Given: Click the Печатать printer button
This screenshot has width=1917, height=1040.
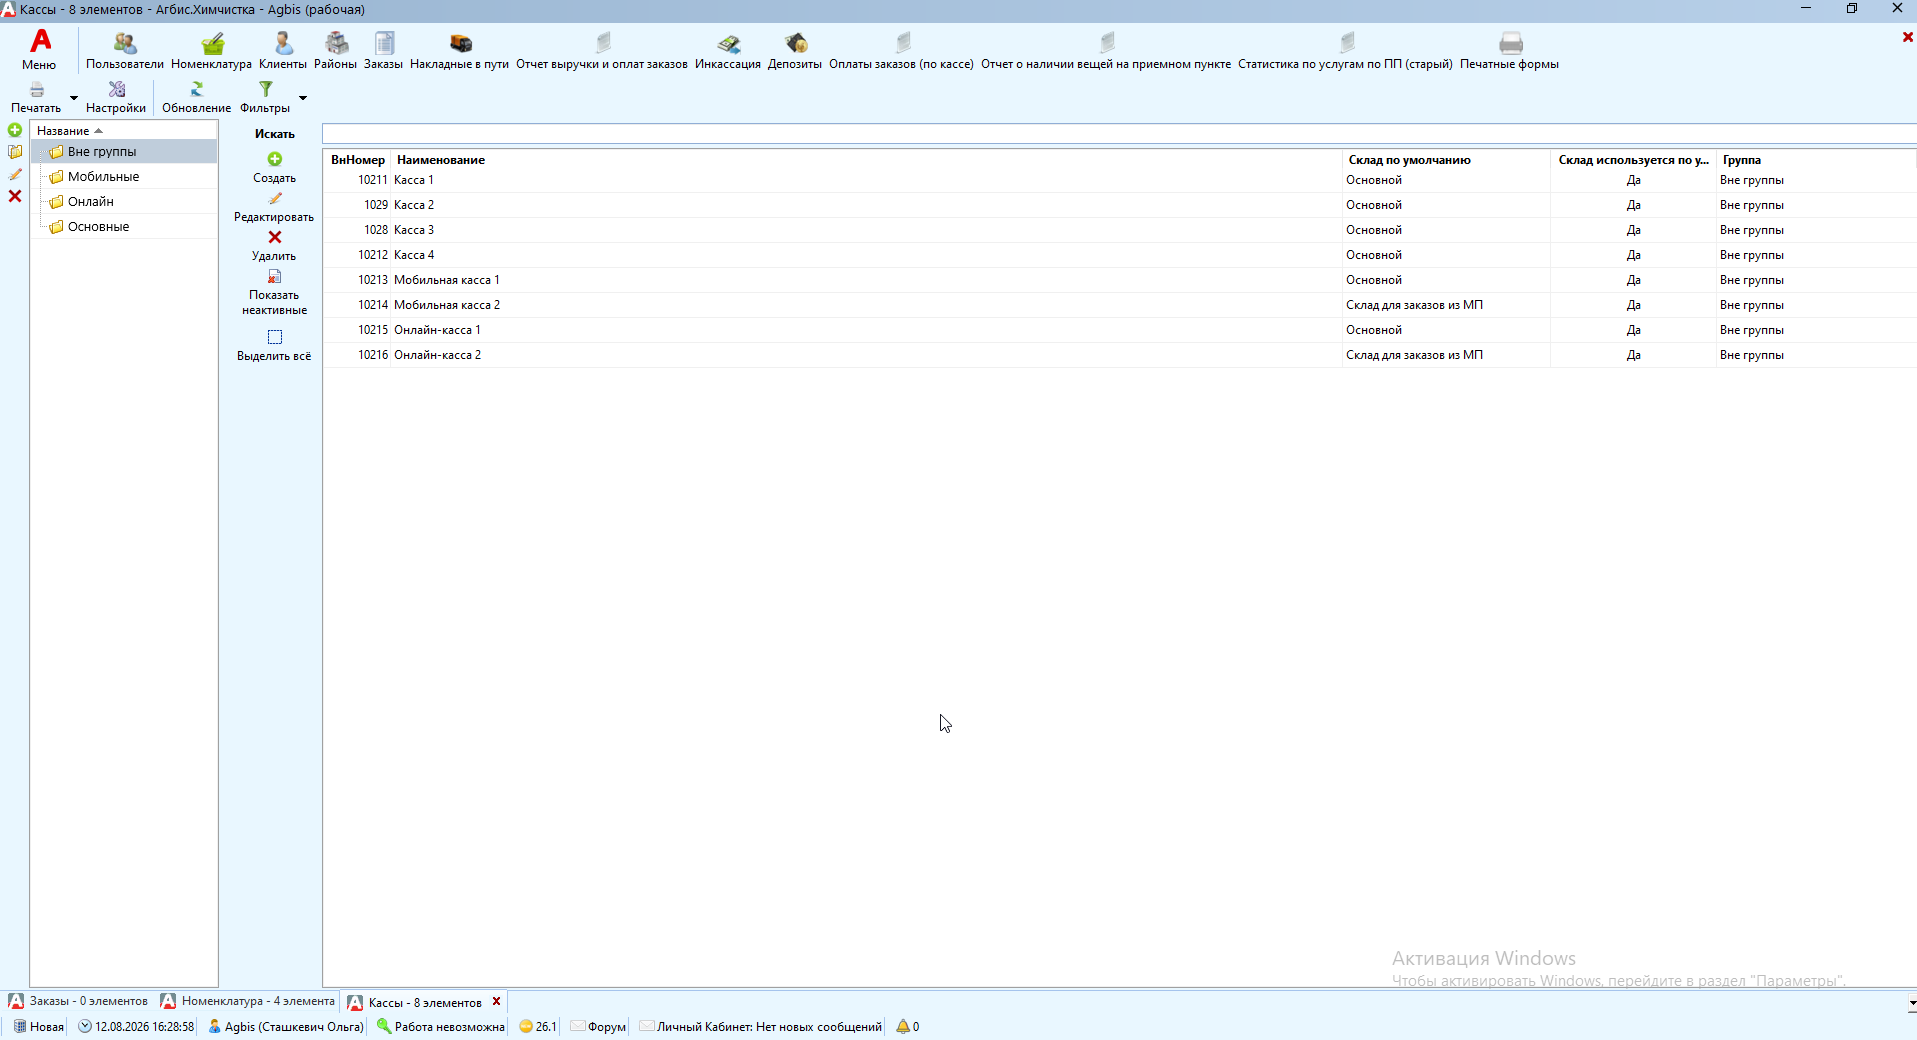Looking at the screenshot, I should [36, 97].
